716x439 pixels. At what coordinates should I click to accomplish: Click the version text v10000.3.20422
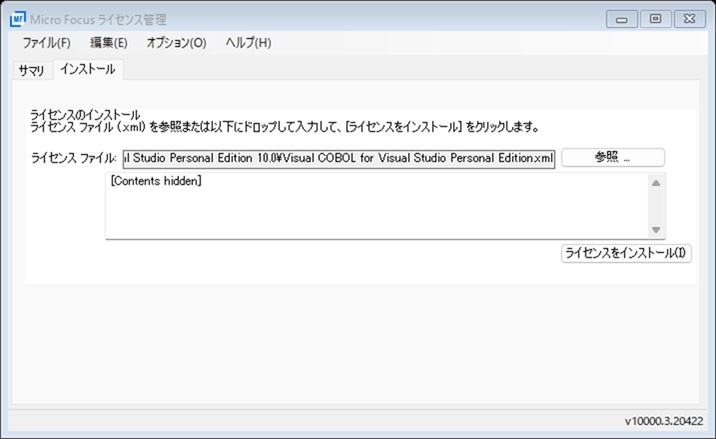(664, 421)
